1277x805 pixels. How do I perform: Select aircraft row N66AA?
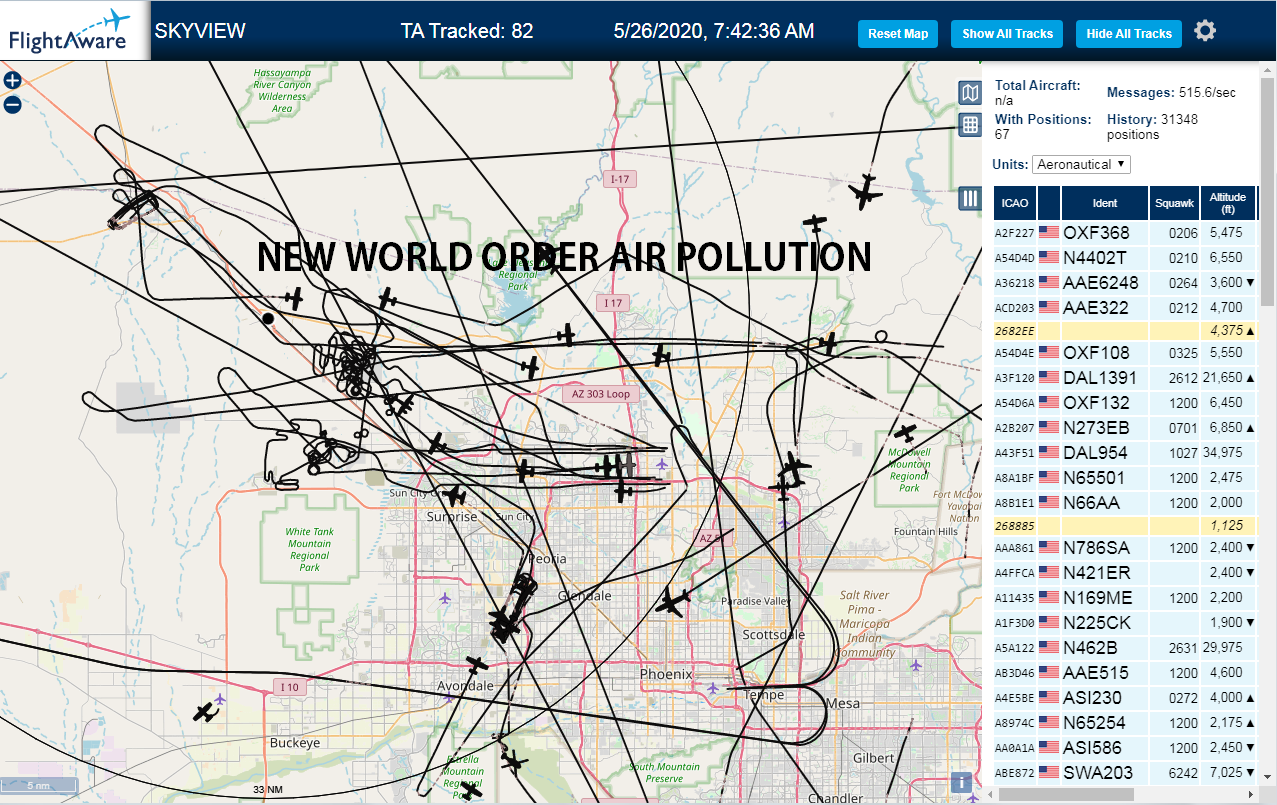[x=1124, y=503]
